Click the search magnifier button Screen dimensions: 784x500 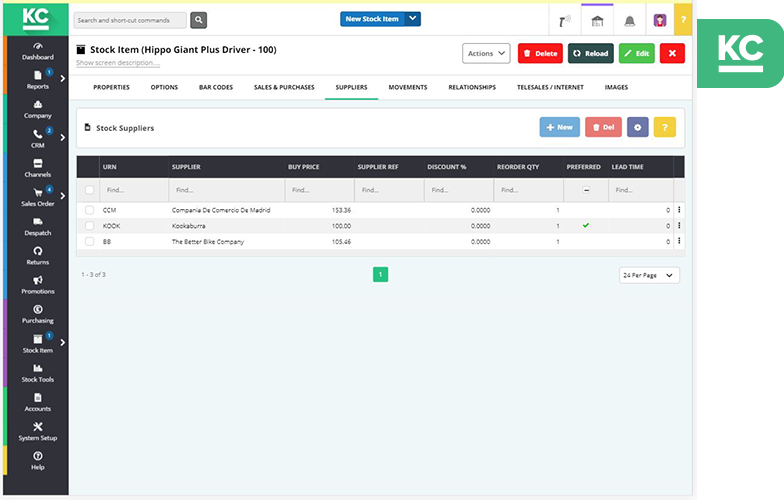(x=198, y=20)
